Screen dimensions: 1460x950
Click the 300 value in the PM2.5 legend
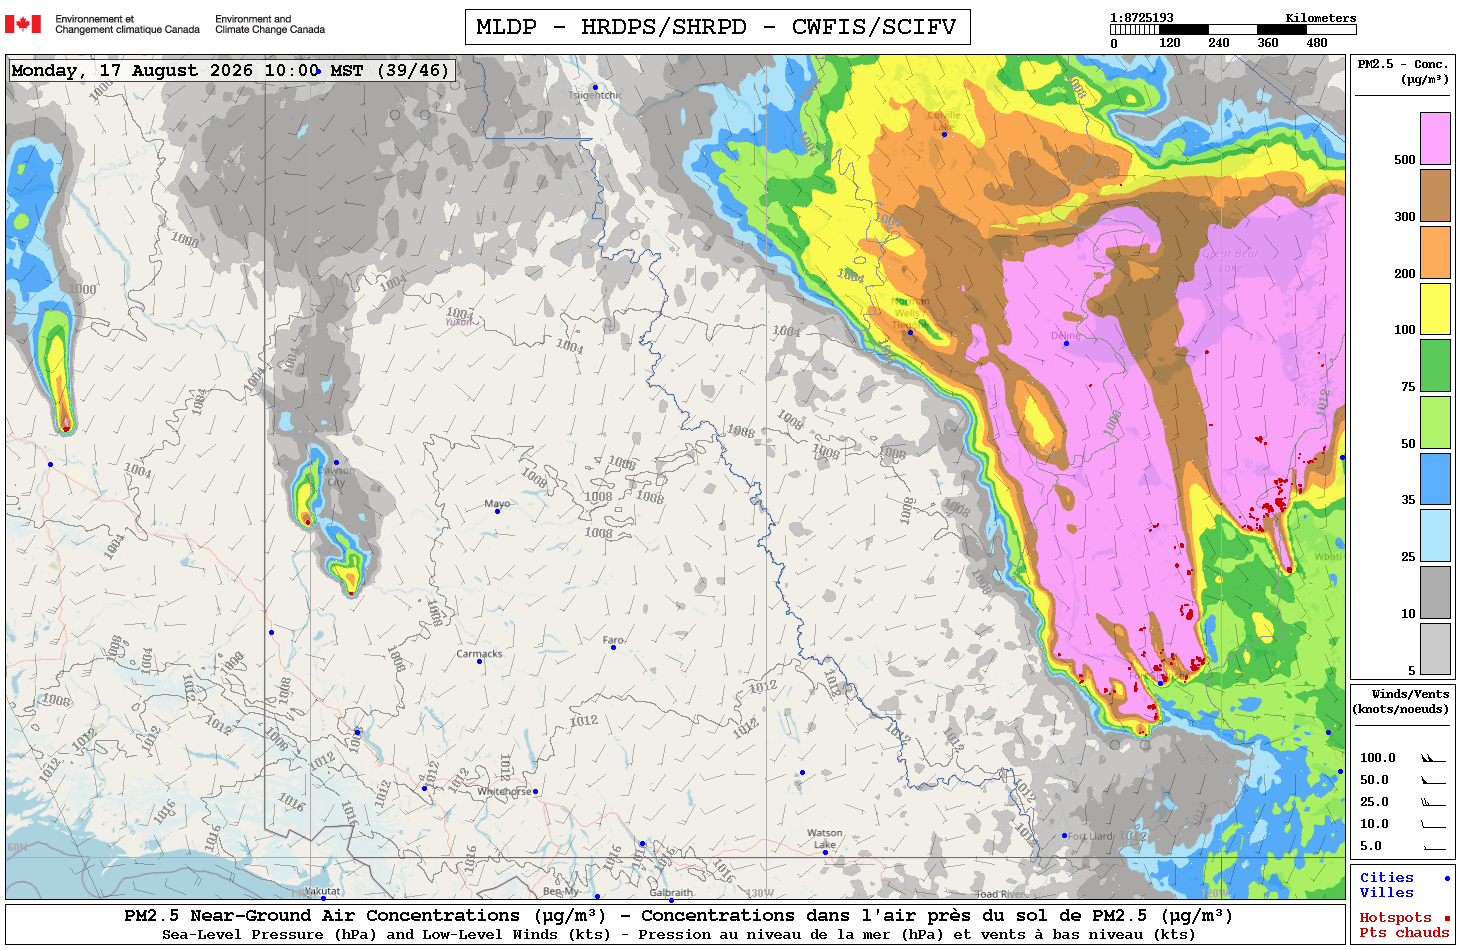tap(1405, 217)
